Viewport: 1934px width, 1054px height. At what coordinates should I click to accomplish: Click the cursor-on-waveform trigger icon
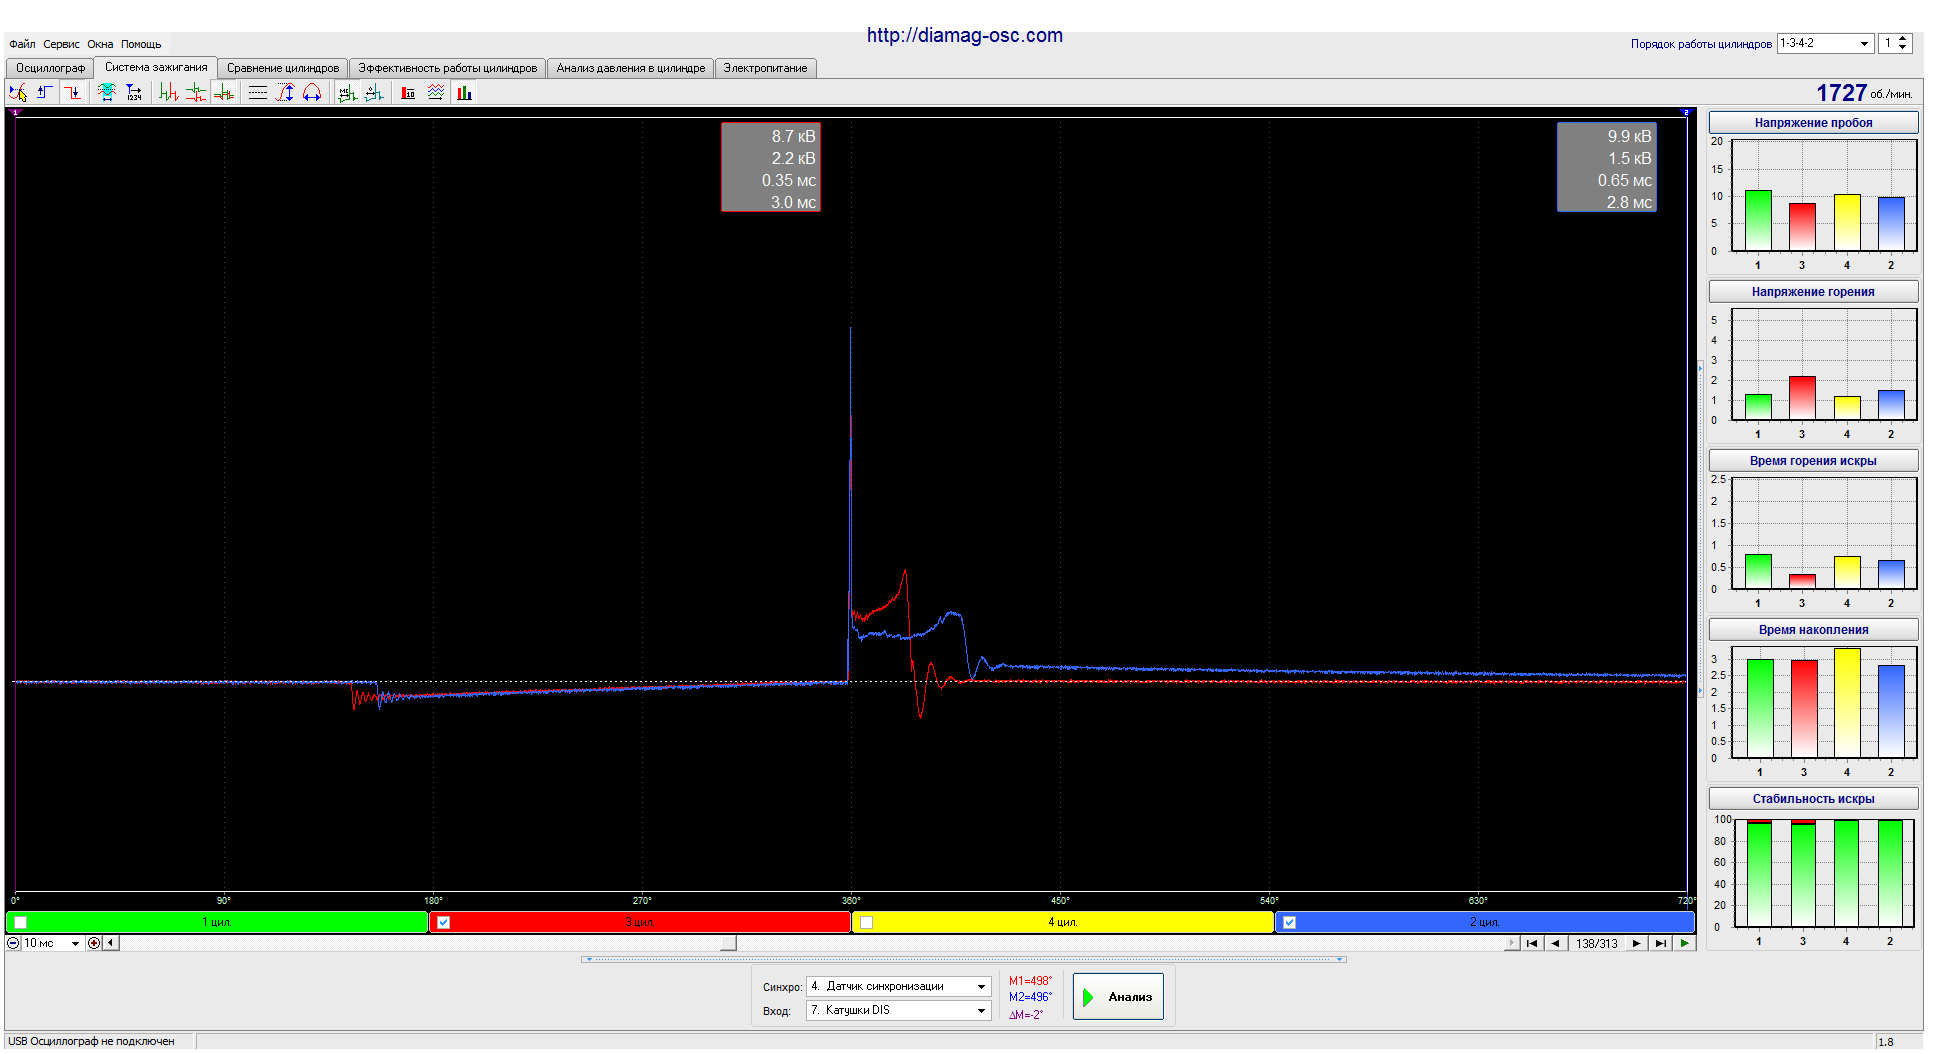click(18, 93)
